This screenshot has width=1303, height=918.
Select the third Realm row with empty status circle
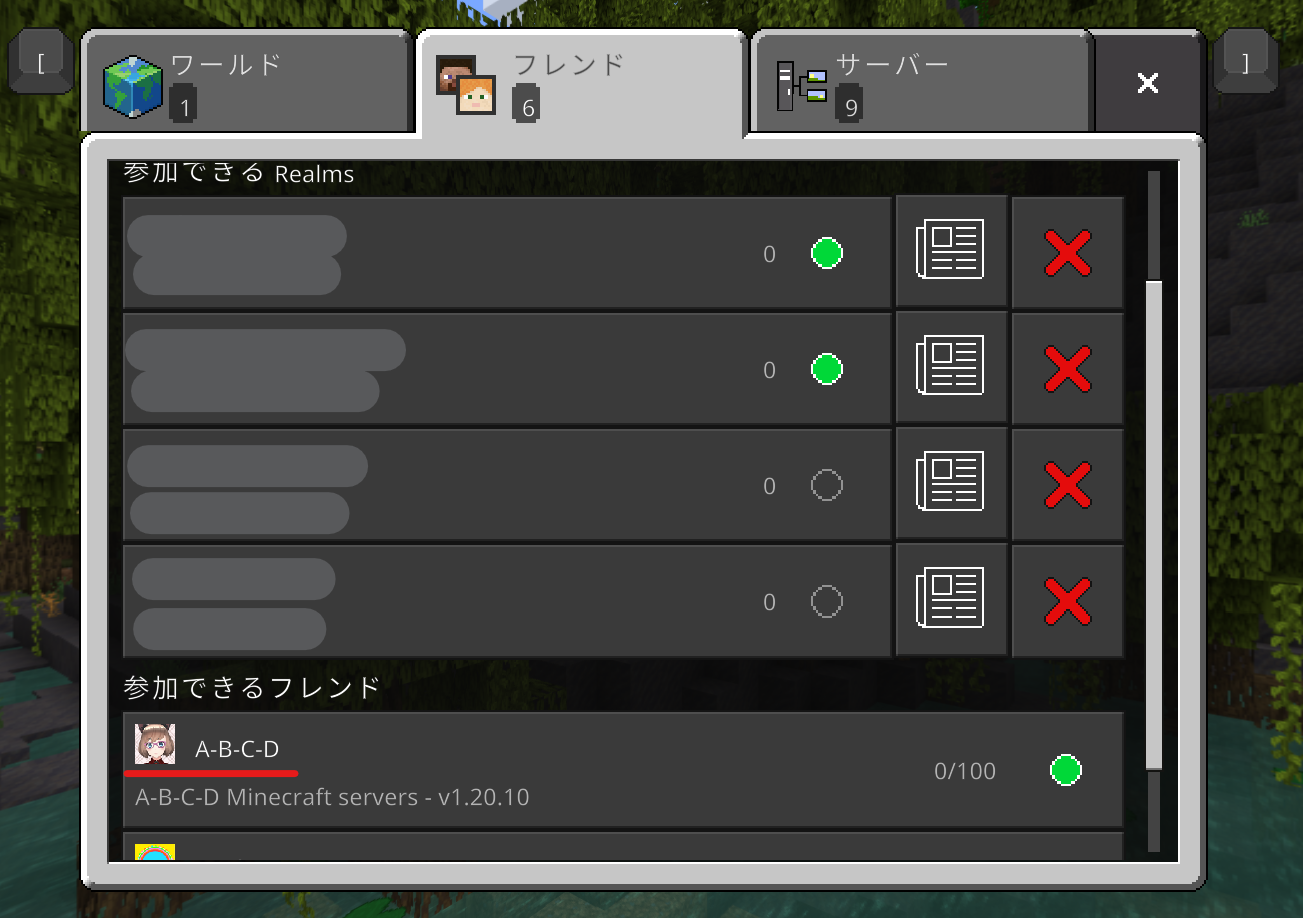[507, 484]
